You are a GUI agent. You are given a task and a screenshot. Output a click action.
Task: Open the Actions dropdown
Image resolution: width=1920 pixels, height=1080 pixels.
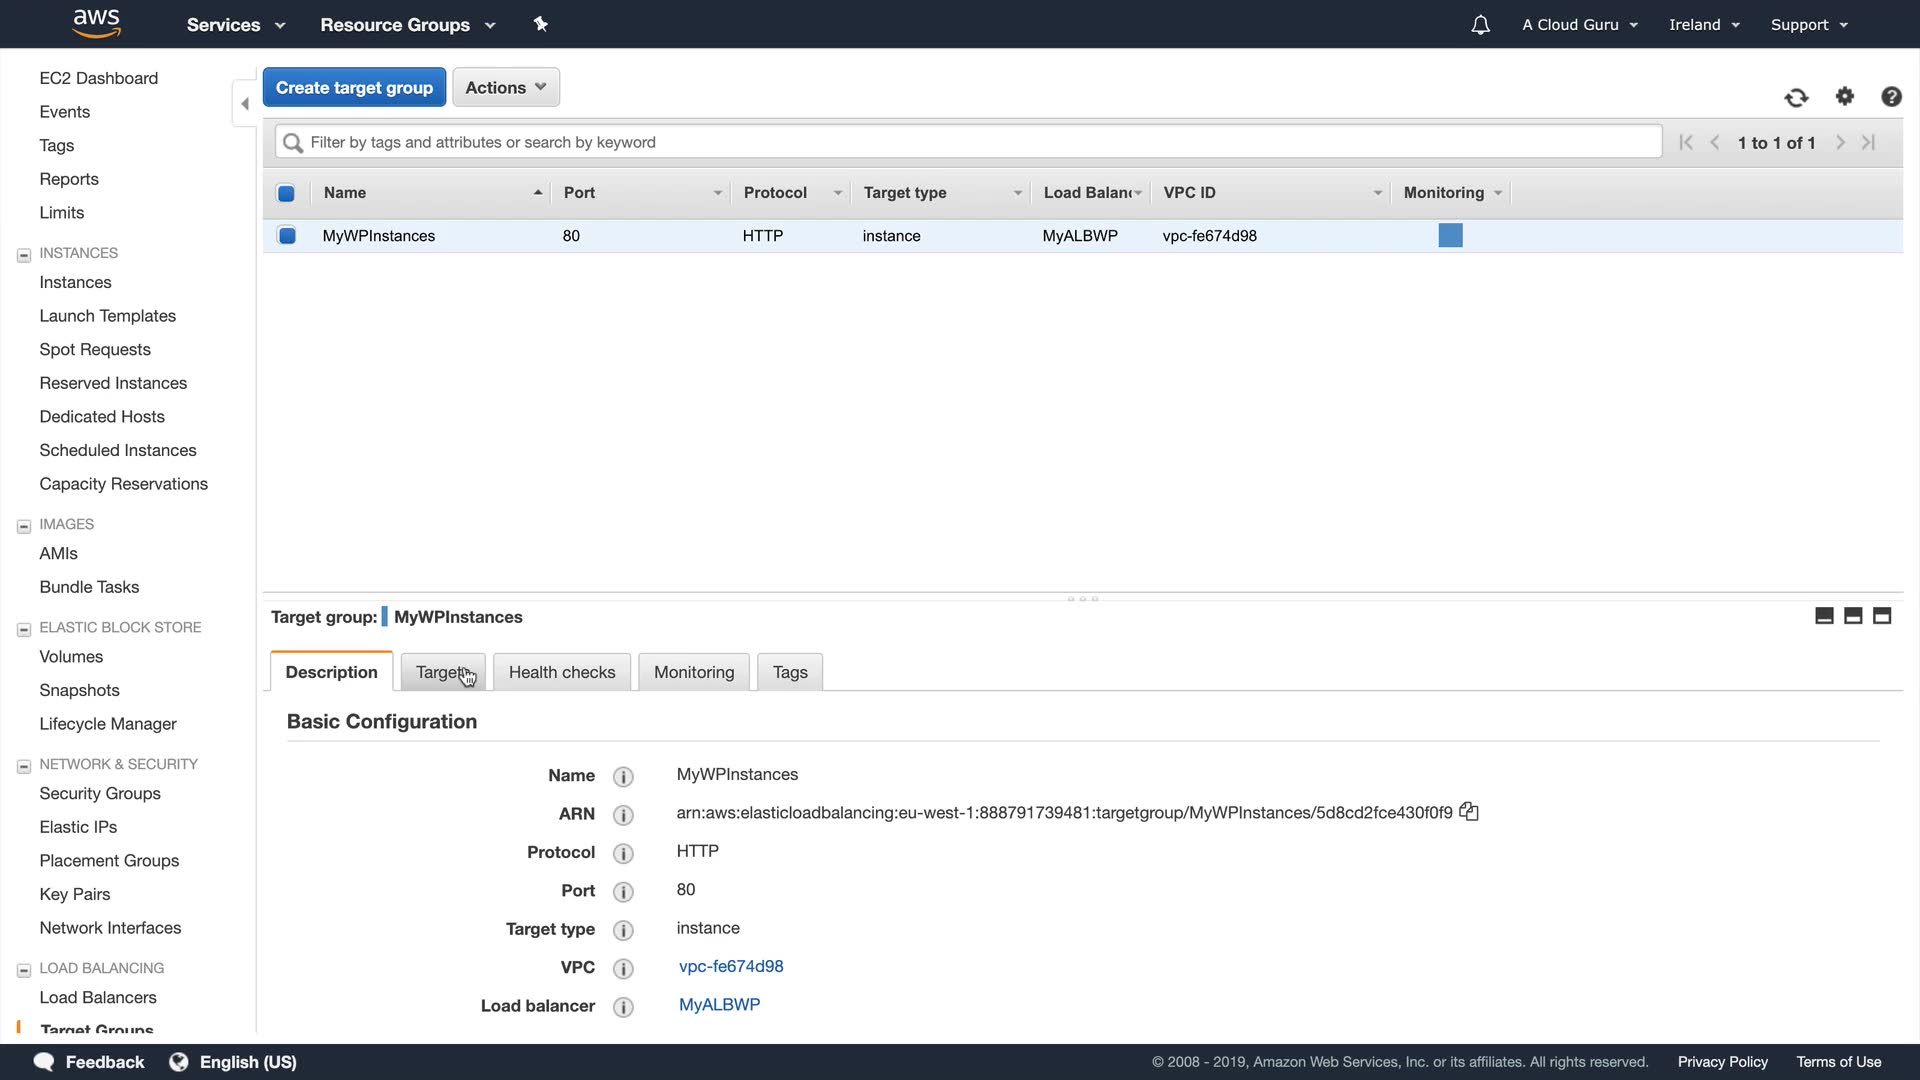click(505, 88)
